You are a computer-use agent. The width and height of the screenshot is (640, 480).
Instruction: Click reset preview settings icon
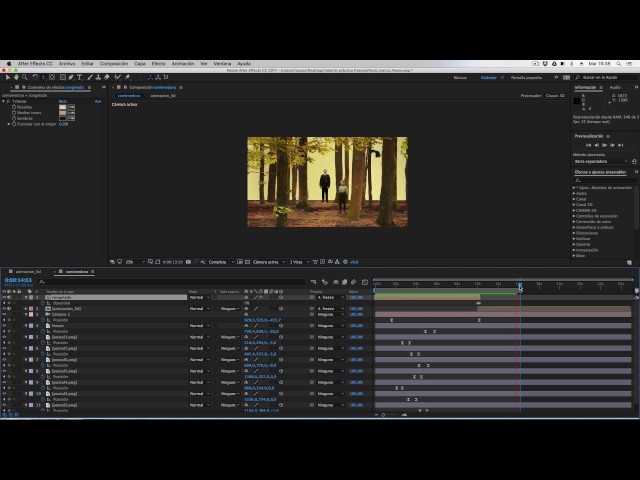pyautogui.click(x=634, y=162)
